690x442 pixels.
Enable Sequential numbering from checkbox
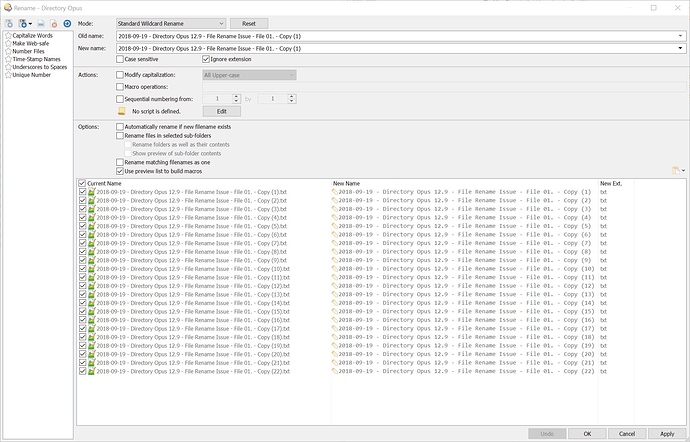pos(120,99)
